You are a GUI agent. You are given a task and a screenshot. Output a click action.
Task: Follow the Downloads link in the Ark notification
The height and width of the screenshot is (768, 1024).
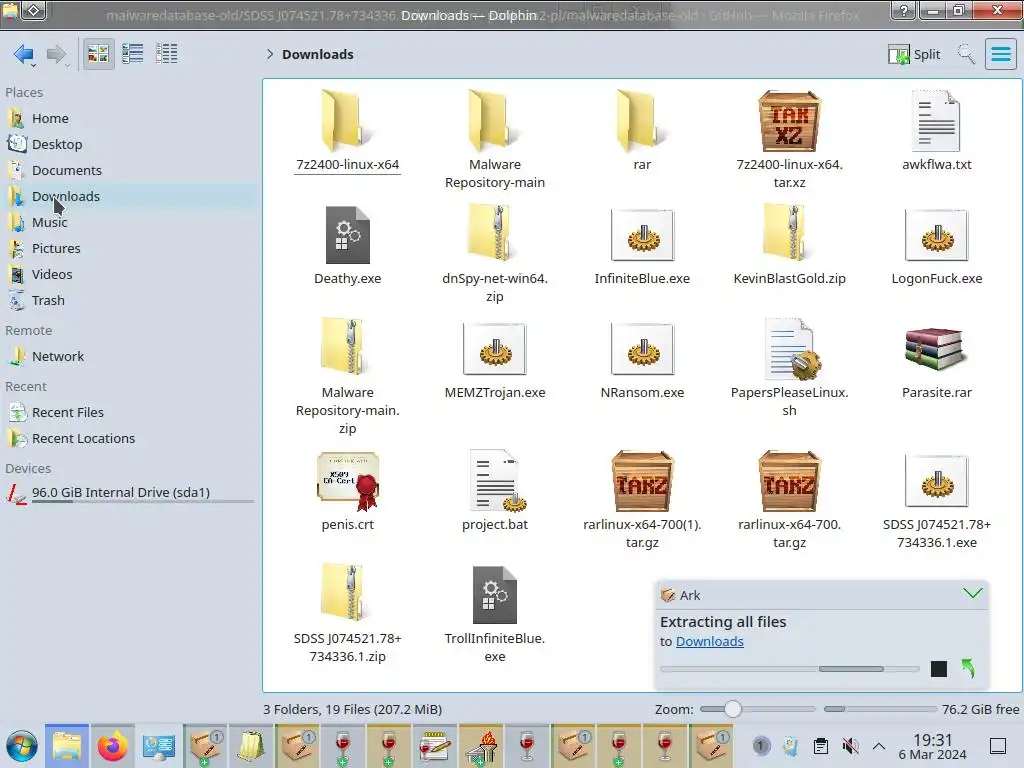click(x=709, y=642)
